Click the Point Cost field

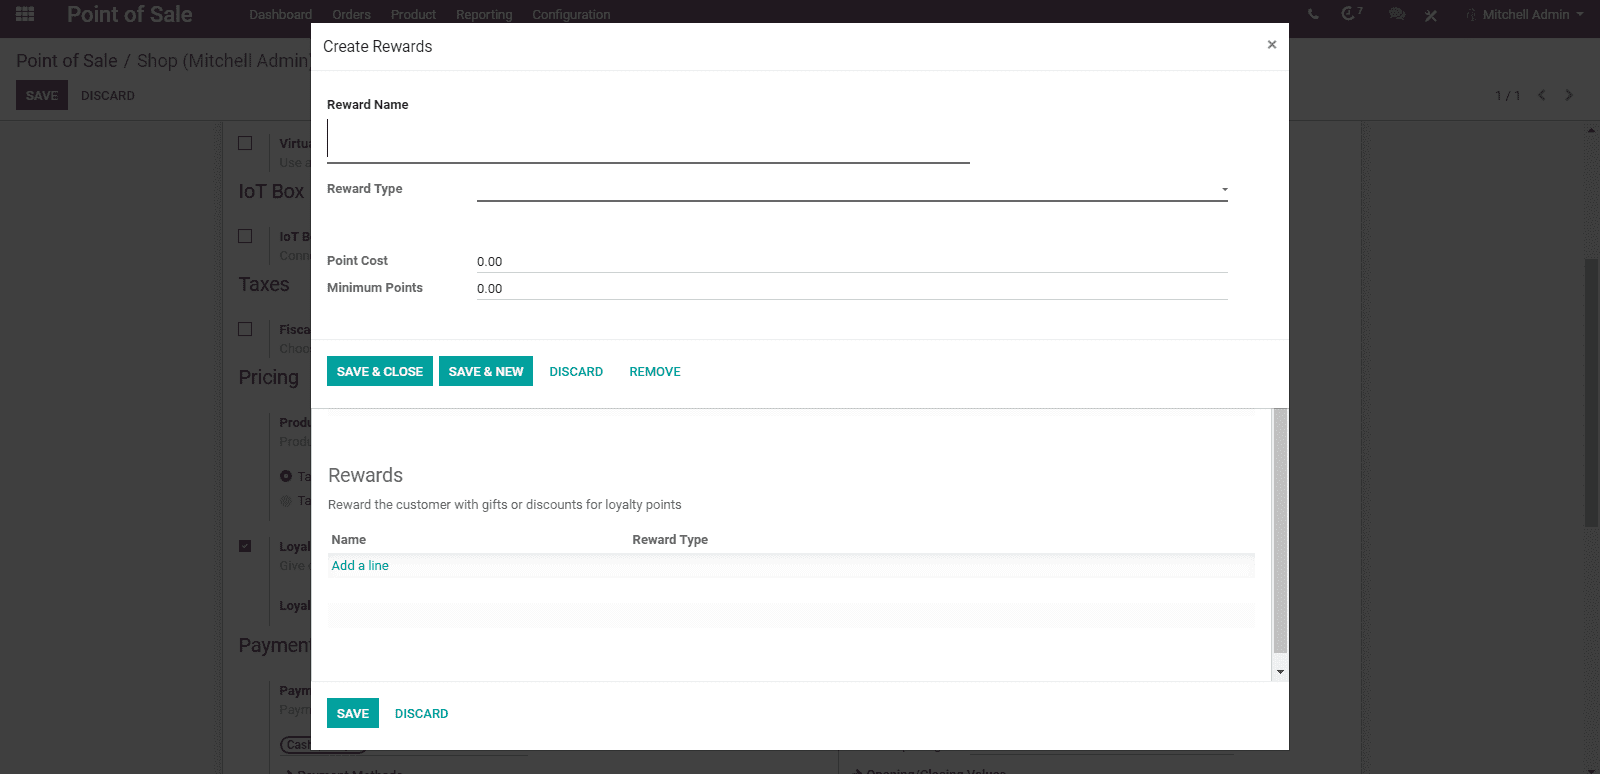[x=852, y=261]
